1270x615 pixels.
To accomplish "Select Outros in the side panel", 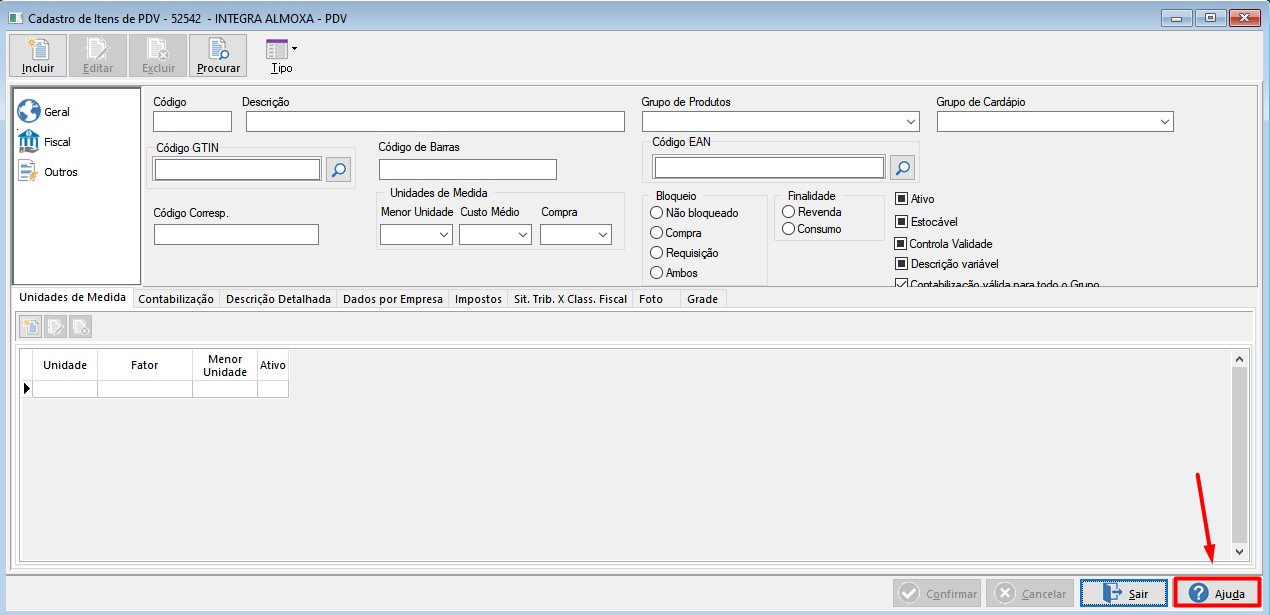I will [47, 172].
